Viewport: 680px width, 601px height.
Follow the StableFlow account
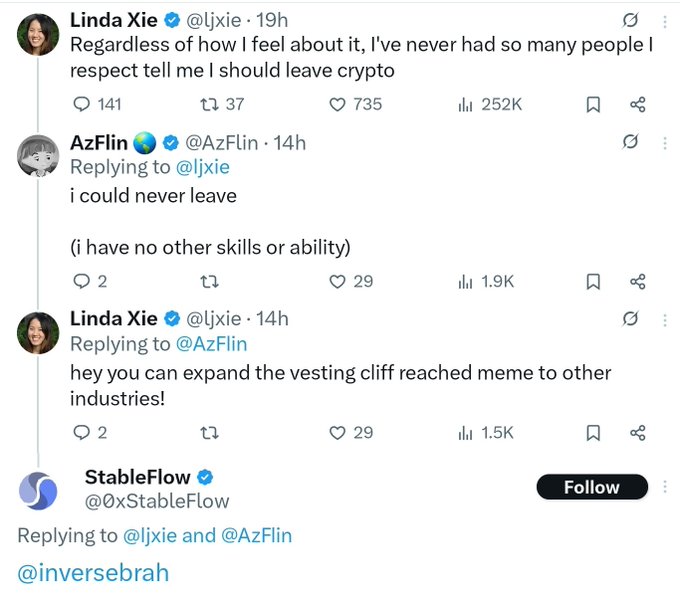591,487
